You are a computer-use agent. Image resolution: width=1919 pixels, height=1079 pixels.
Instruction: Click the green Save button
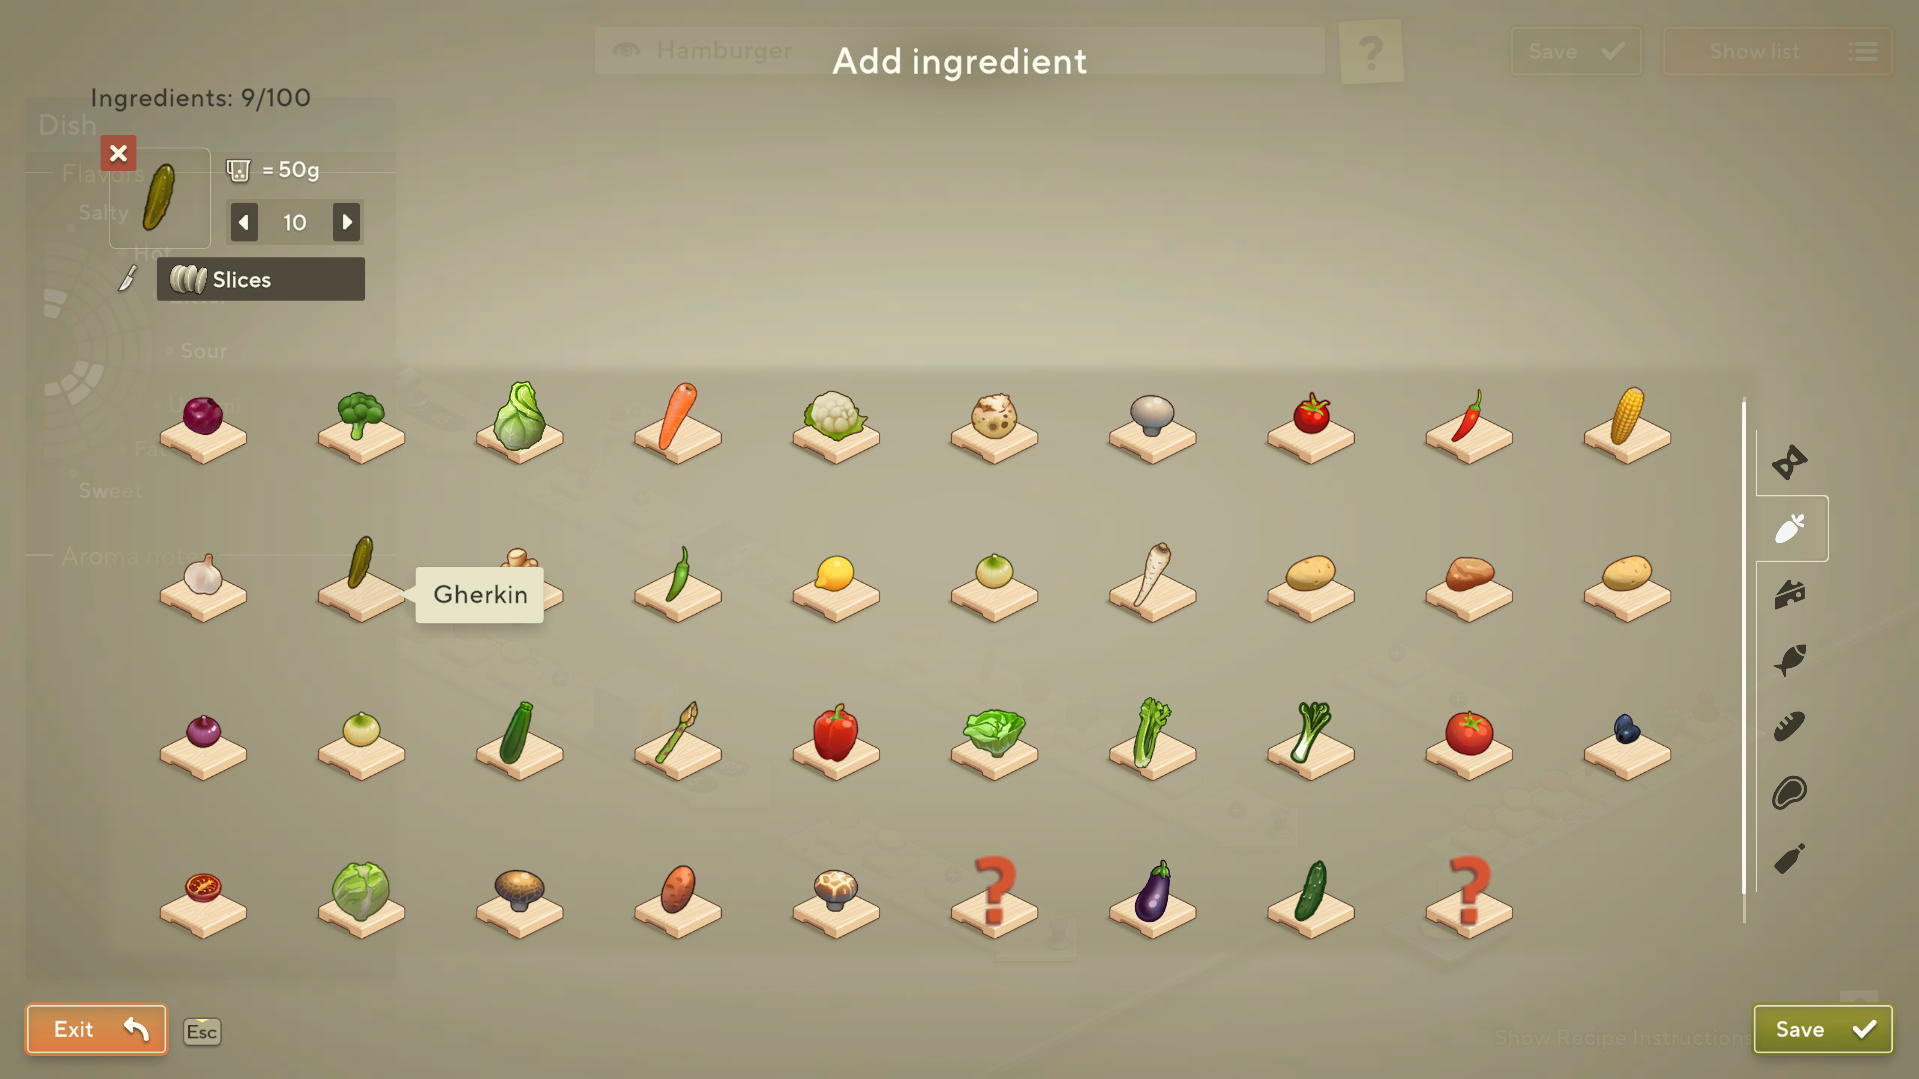click(1822, 1029)
